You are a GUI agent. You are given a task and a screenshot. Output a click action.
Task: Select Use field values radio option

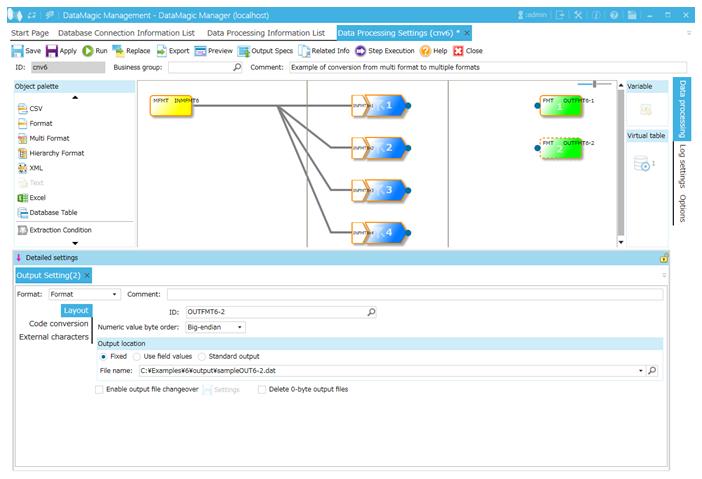[138, 356]
